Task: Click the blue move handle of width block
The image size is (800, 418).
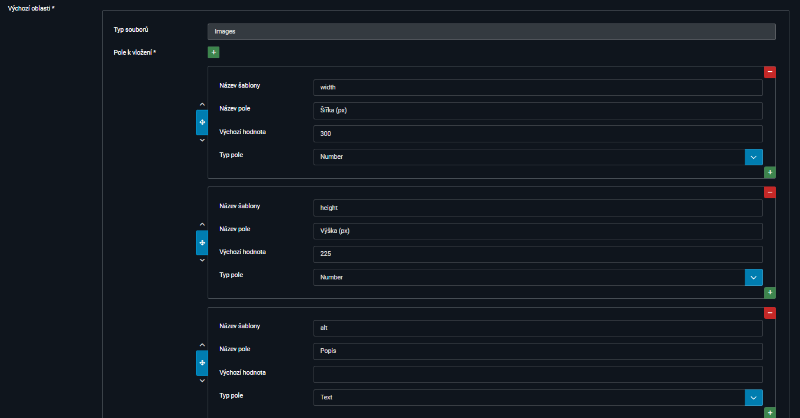Action: coord(202,122)
